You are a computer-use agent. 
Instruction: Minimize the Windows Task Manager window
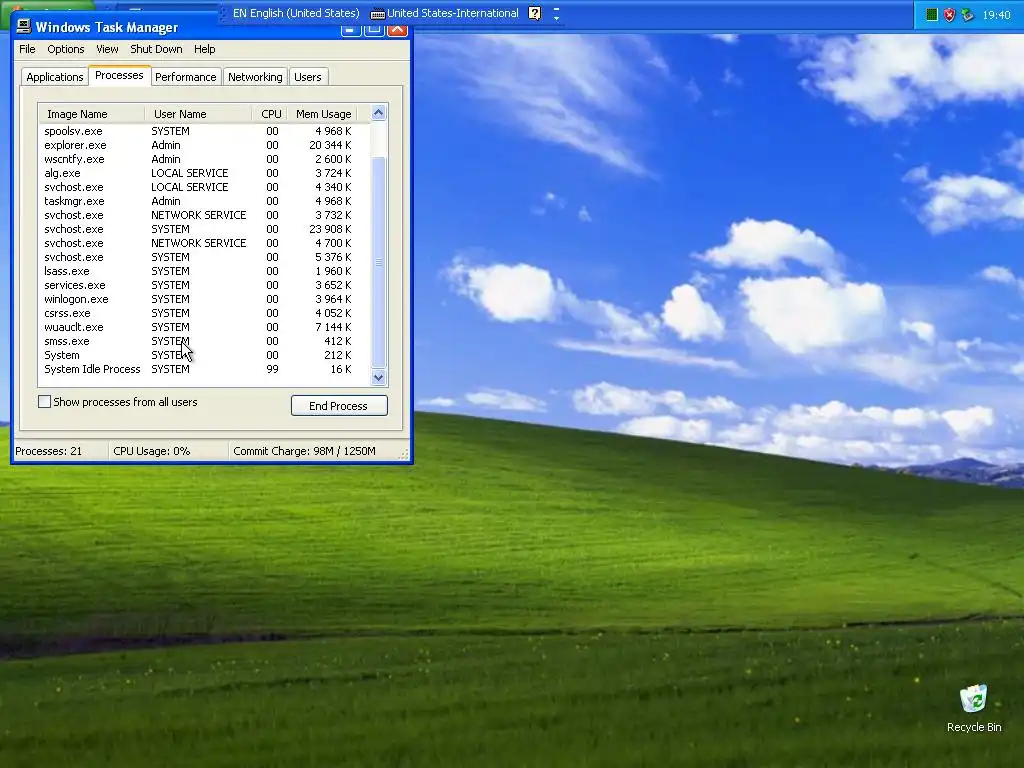351,29
